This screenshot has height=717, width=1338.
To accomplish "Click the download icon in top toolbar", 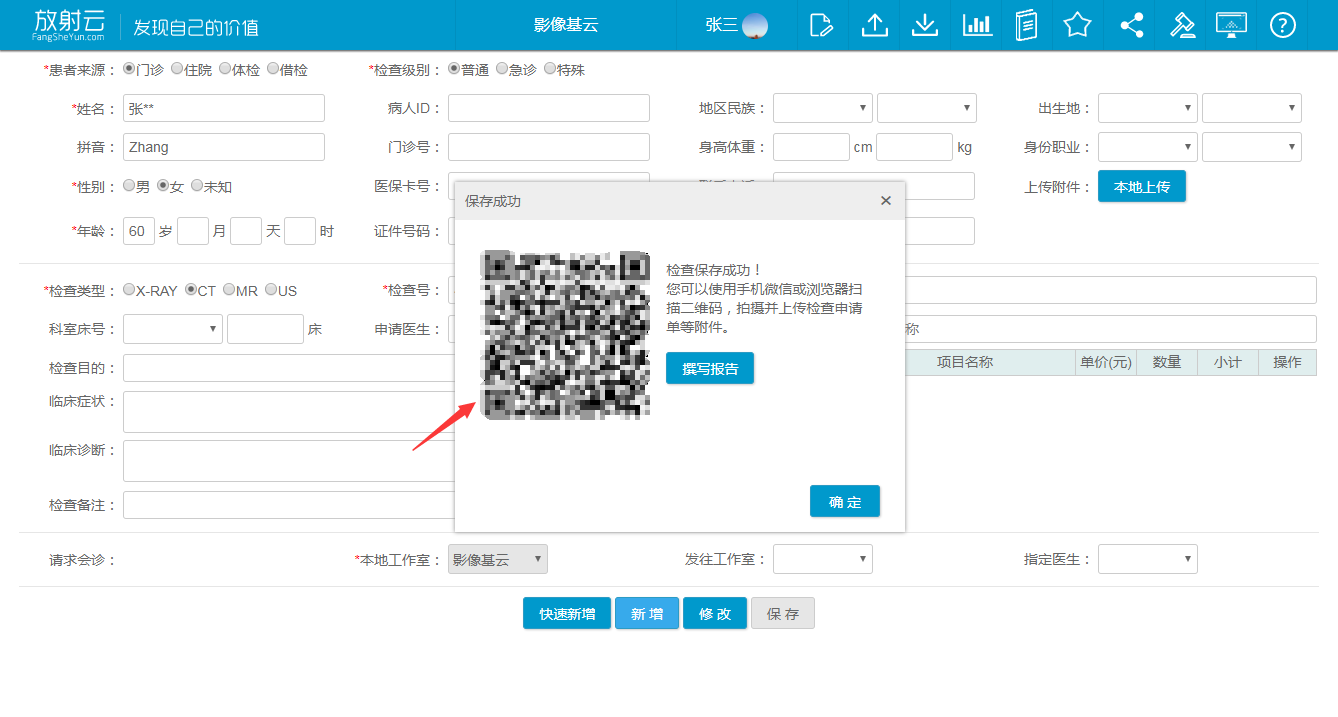I will [925, 25].
